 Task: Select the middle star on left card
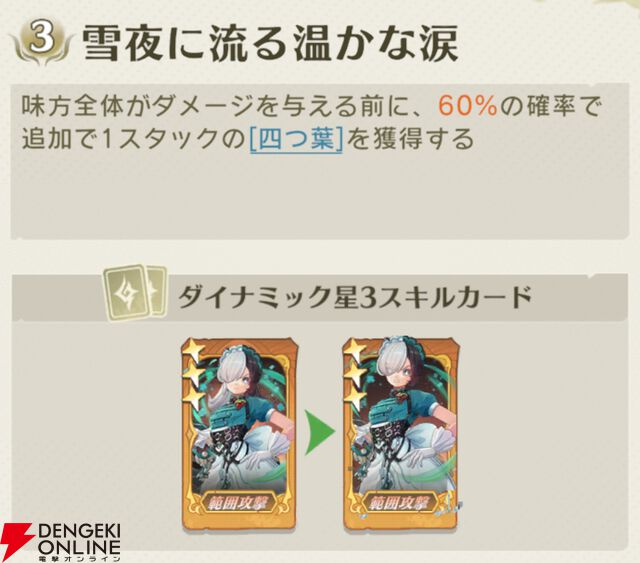coord(192,374)
